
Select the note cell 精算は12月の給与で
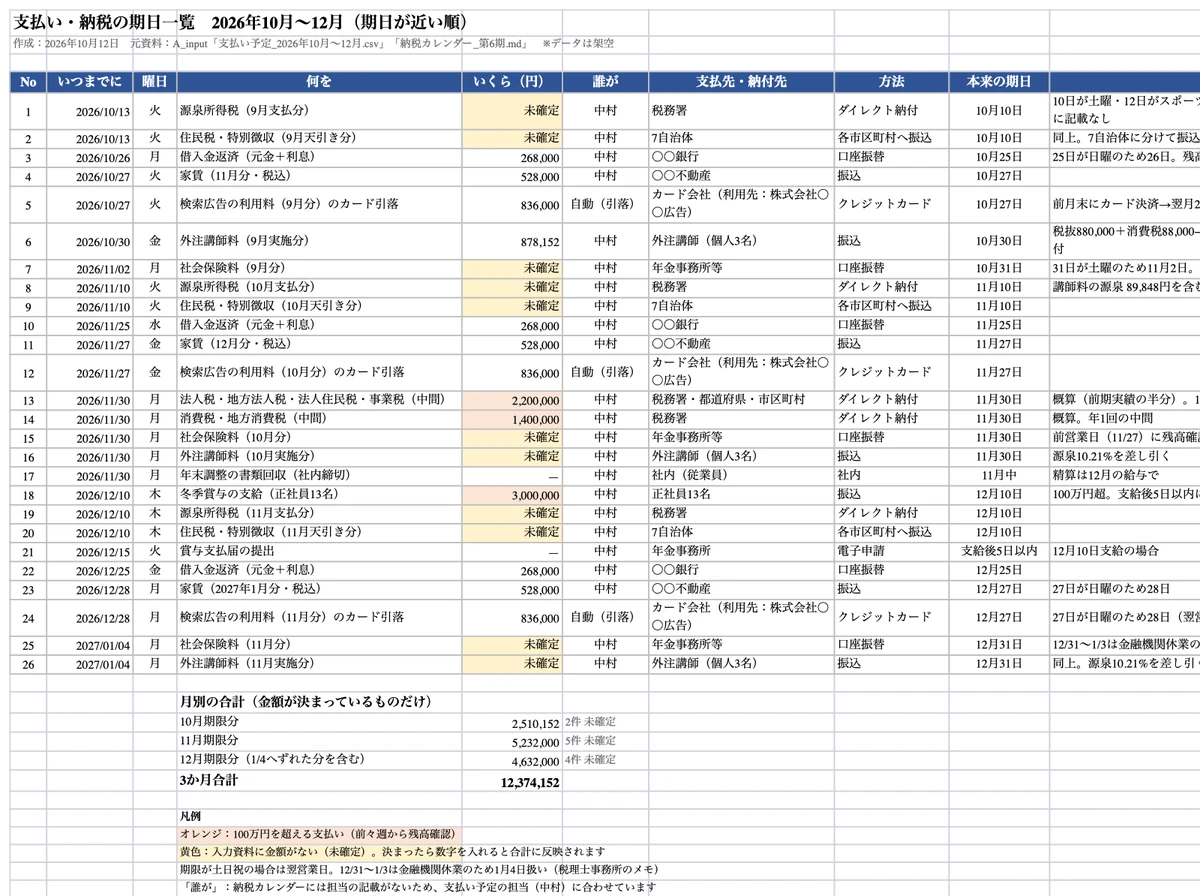(1124, 475)
